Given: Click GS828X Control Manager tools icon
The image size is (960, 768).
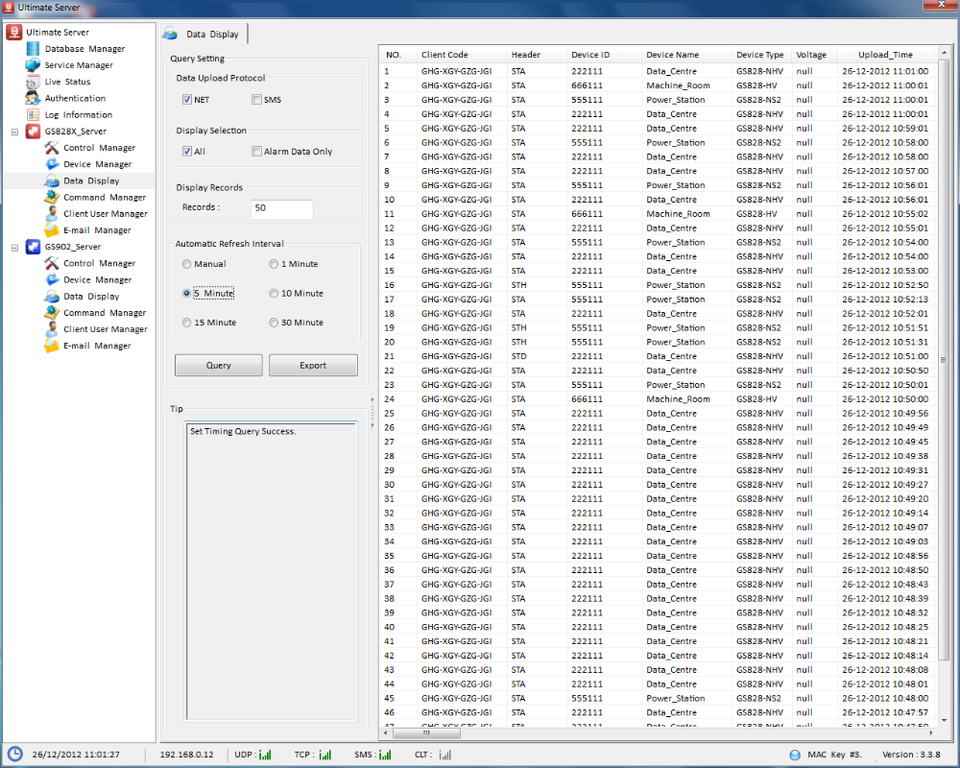Looking at the screenshot, I should coord(52,148).
